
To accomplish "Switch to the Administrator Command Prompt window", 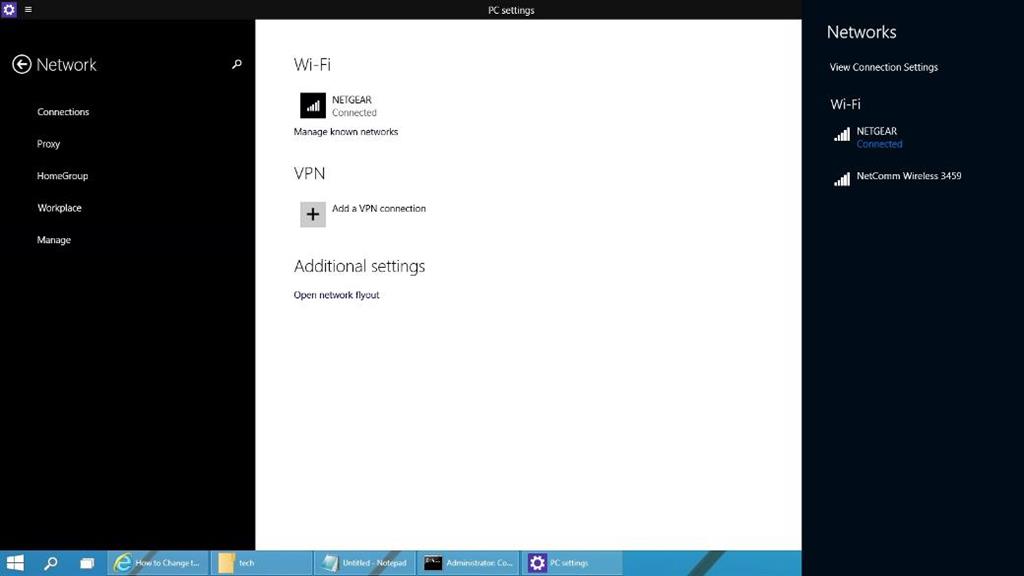I will (x=468, y=563).
